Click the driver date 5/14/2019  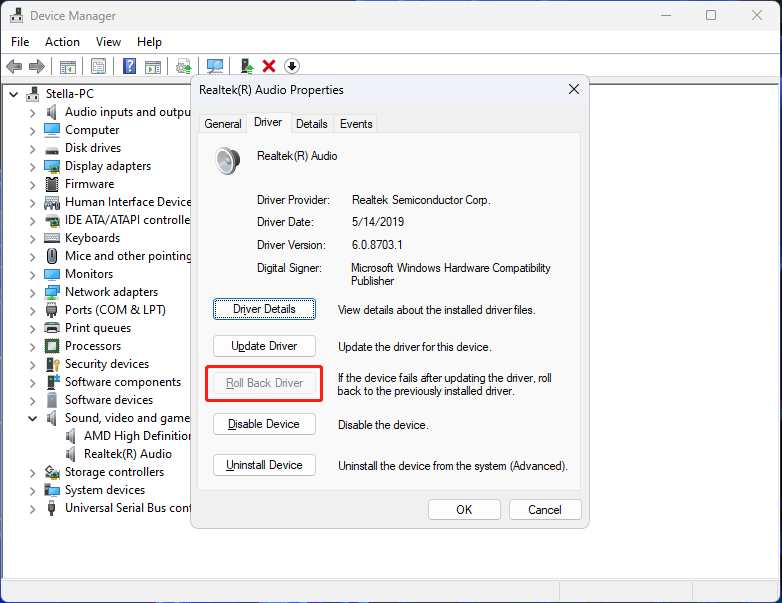point(378,222)
